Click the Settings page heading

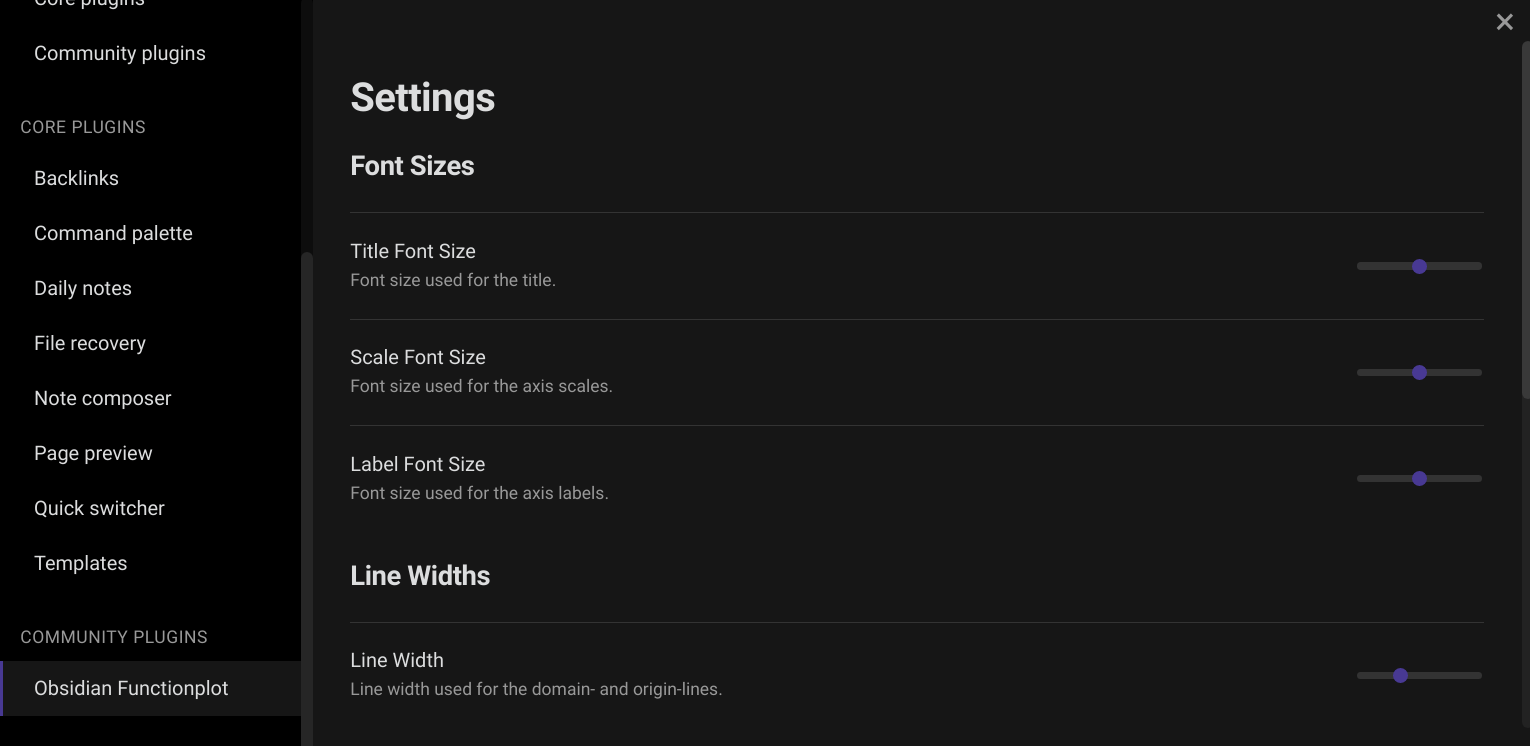coord(422,97)
